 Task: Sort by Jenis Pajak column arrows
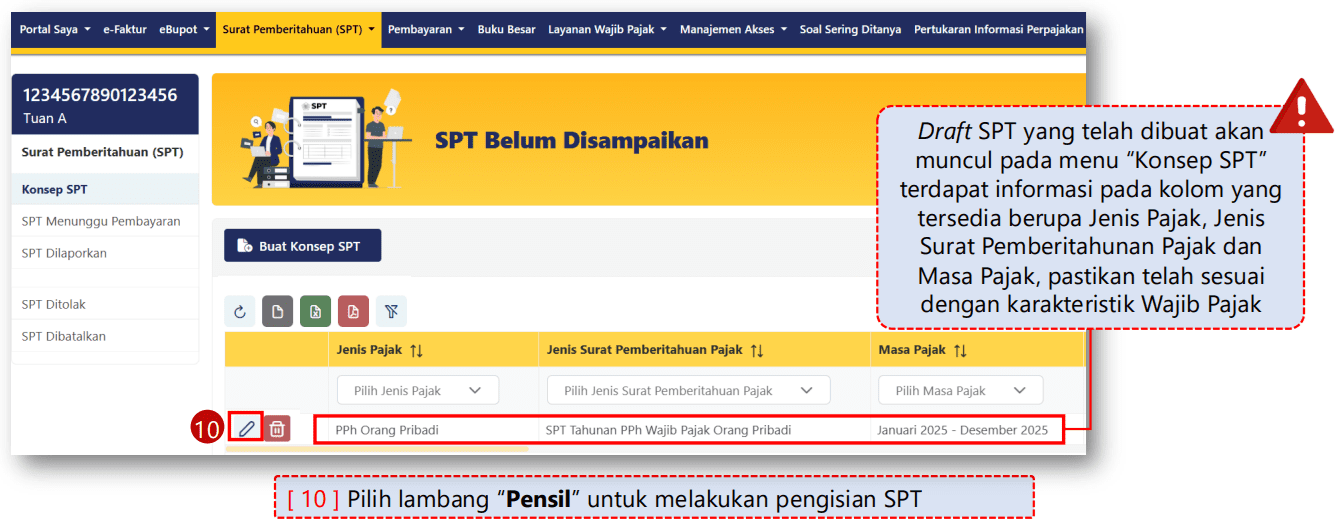pyautogui.click(x=417, y=350)
